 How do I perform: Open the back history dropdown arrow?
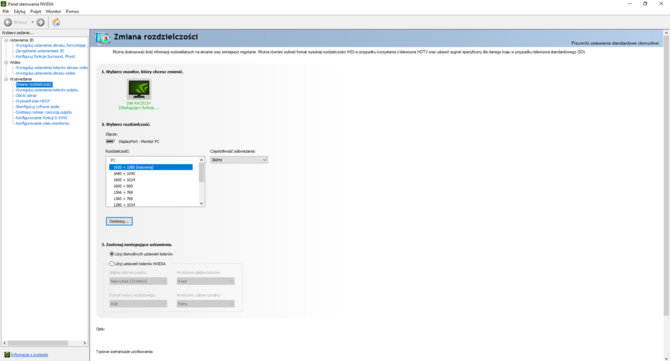(x=32, y=22)
